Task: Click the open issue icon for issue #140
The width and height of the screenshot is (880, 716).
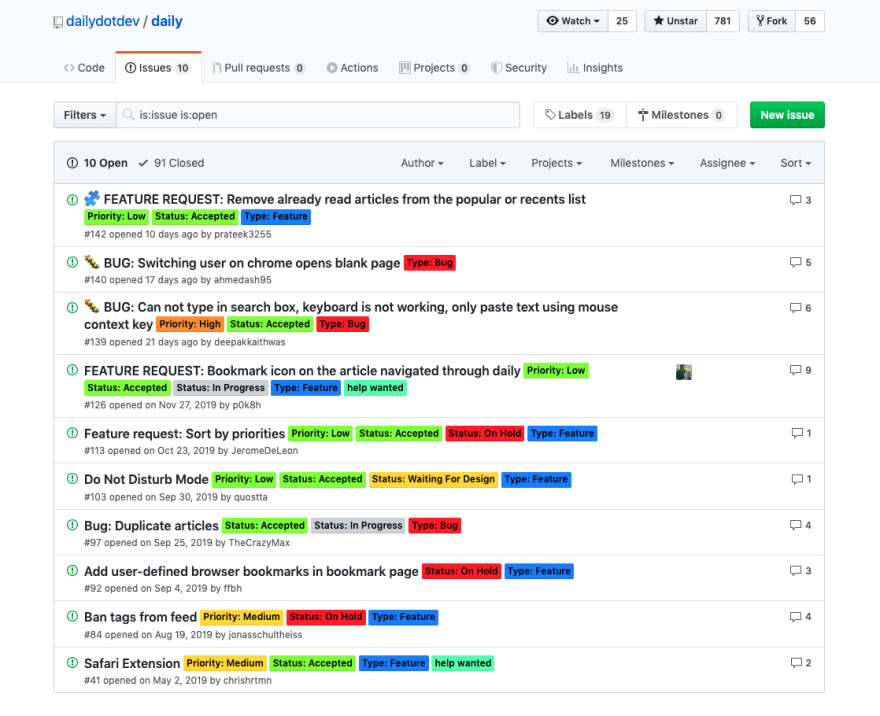Action: pos(72,262)
